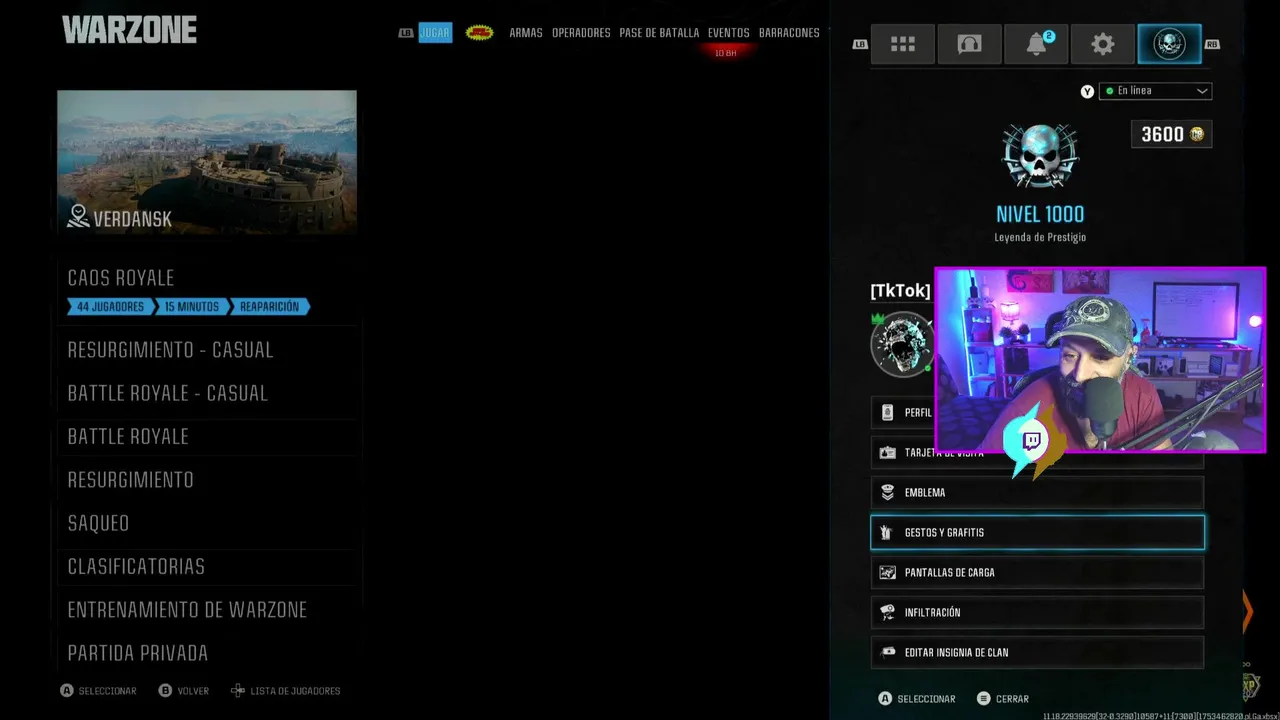The image size is (1280, 720).
Task: Switch to the Jugar tab
Action: [434, 33]
